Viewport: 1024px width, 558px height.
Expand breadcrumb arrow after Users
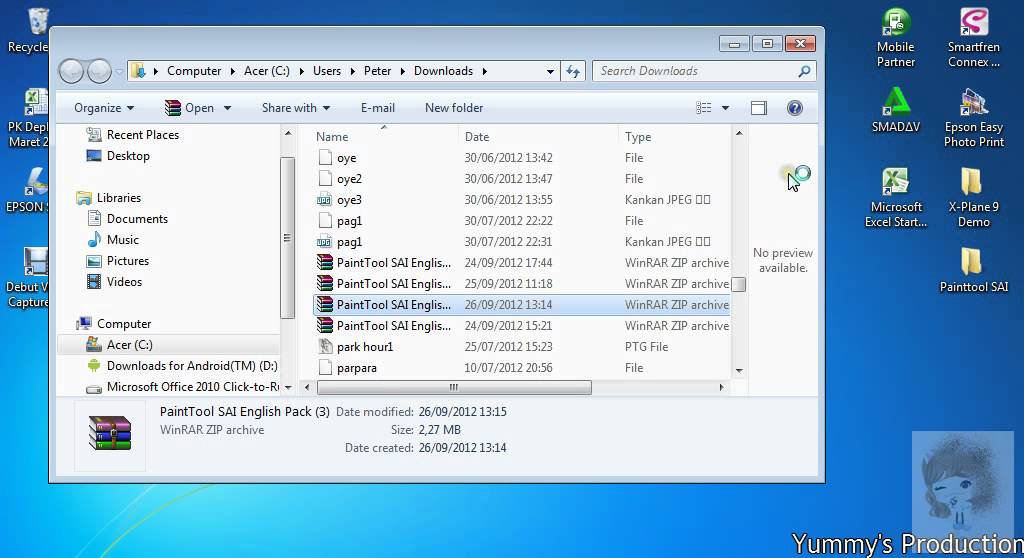pyautogui.click(x=353, y=71)
